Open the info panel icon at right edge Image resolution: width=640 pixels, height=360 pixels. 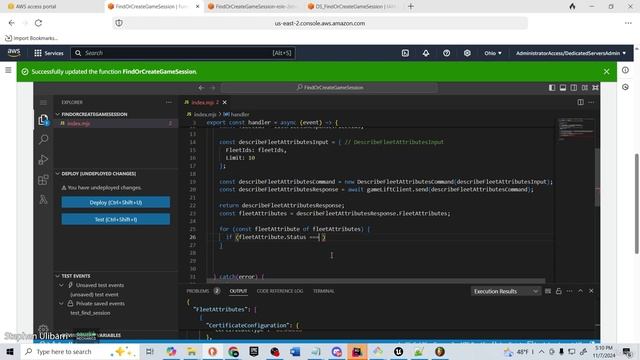[x=625, y=70]
